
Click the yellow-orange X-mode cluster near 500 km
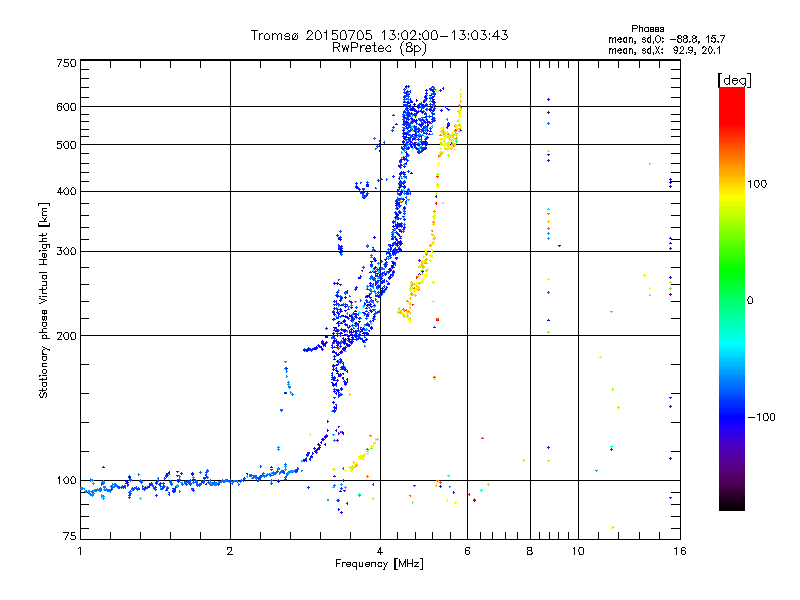click(449, 139)
